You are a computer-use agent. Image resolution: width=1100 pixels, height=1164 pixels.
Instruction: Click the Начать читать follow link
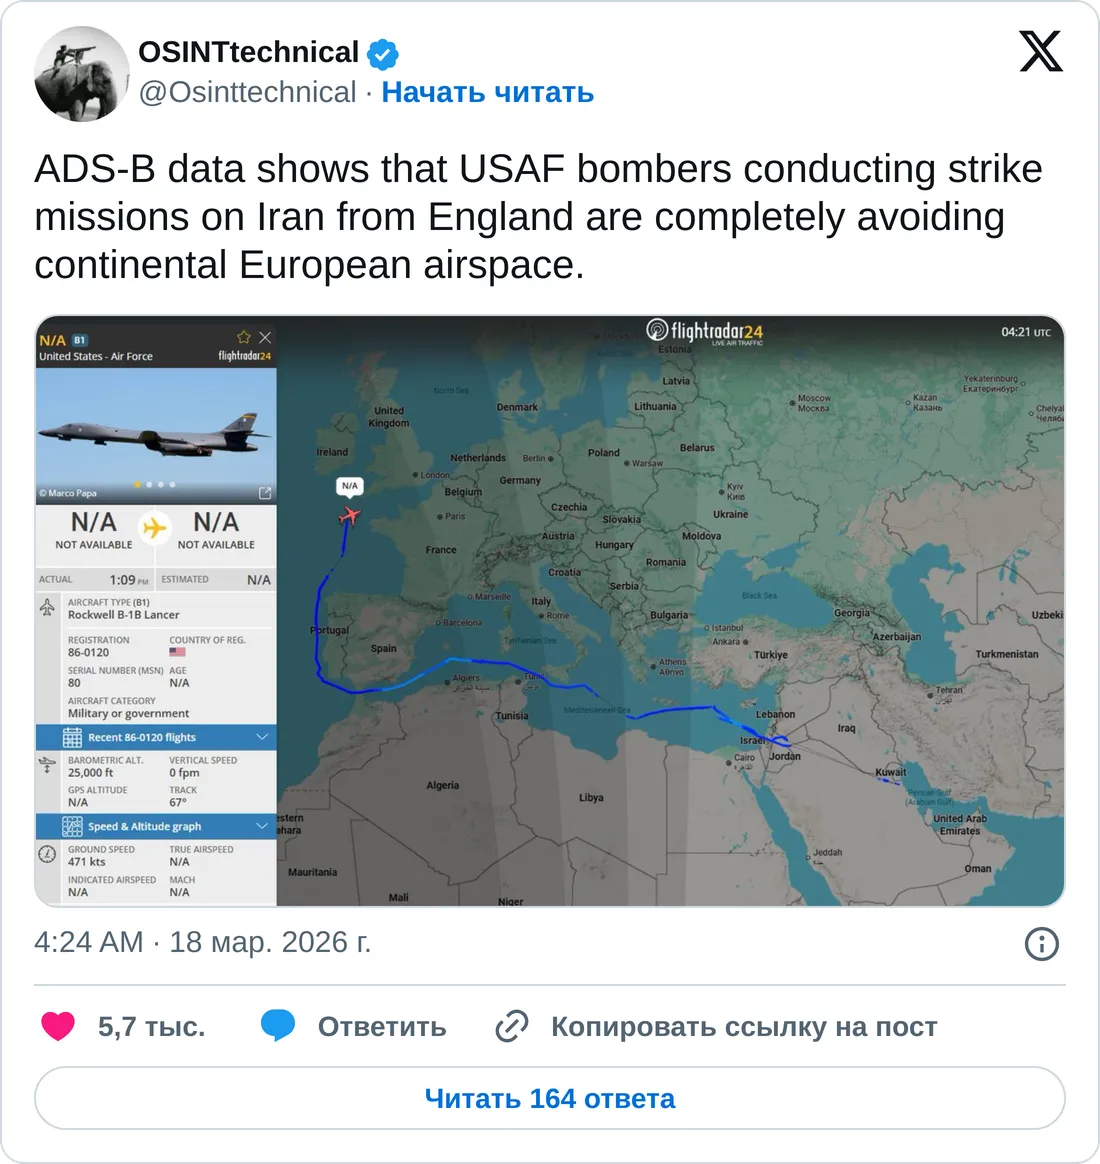click(x=488, y=92)
